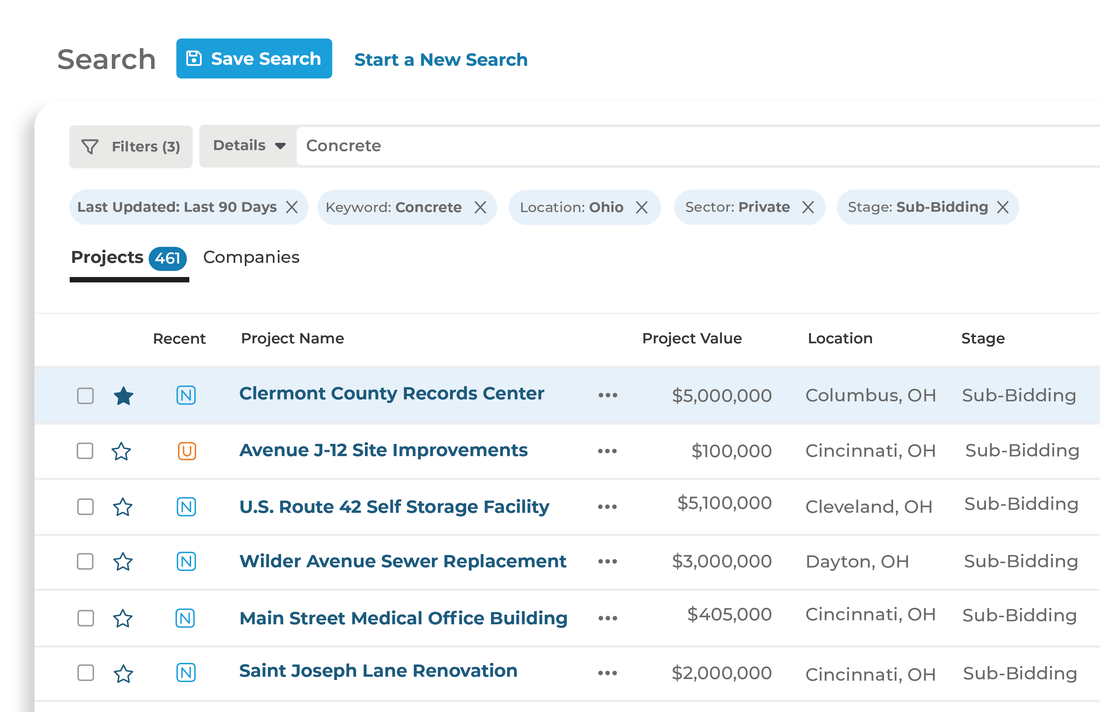Click the N badge for Clermont County Records Center
This screenshot has width=1100, height=712.
coord(186,396)
